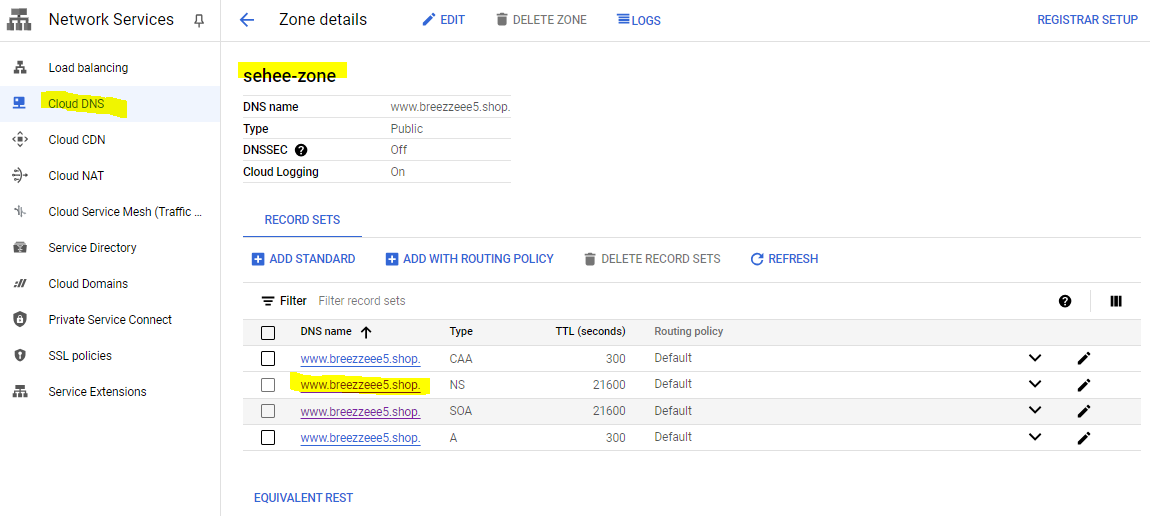Open zone LOGS
1150x516 pixels.
tap(639, 20)
